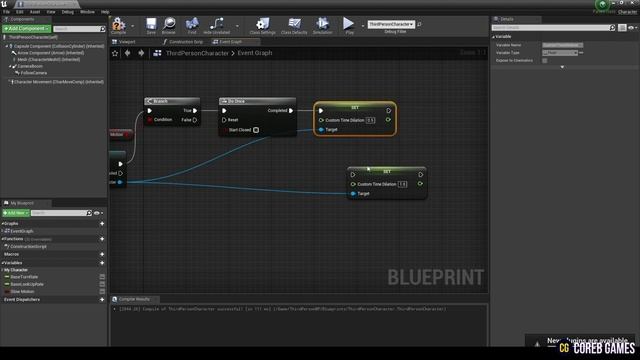Click the Find binoculars icon

tap(192, 24)
